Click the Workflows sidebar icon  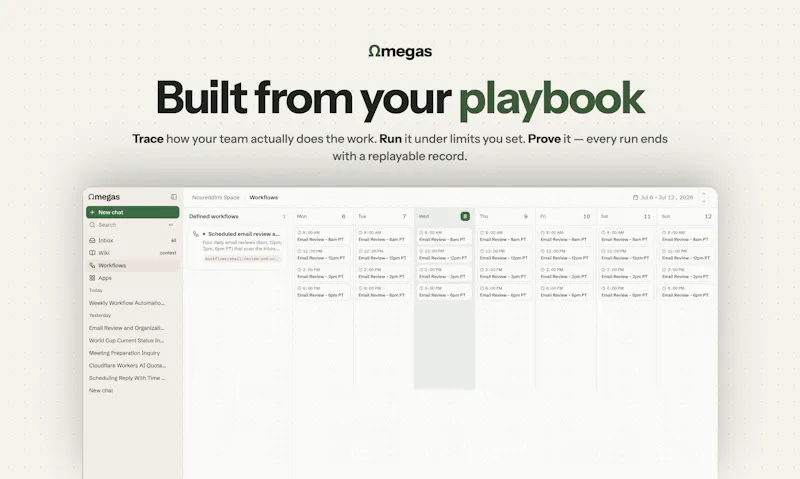point(92,265)
